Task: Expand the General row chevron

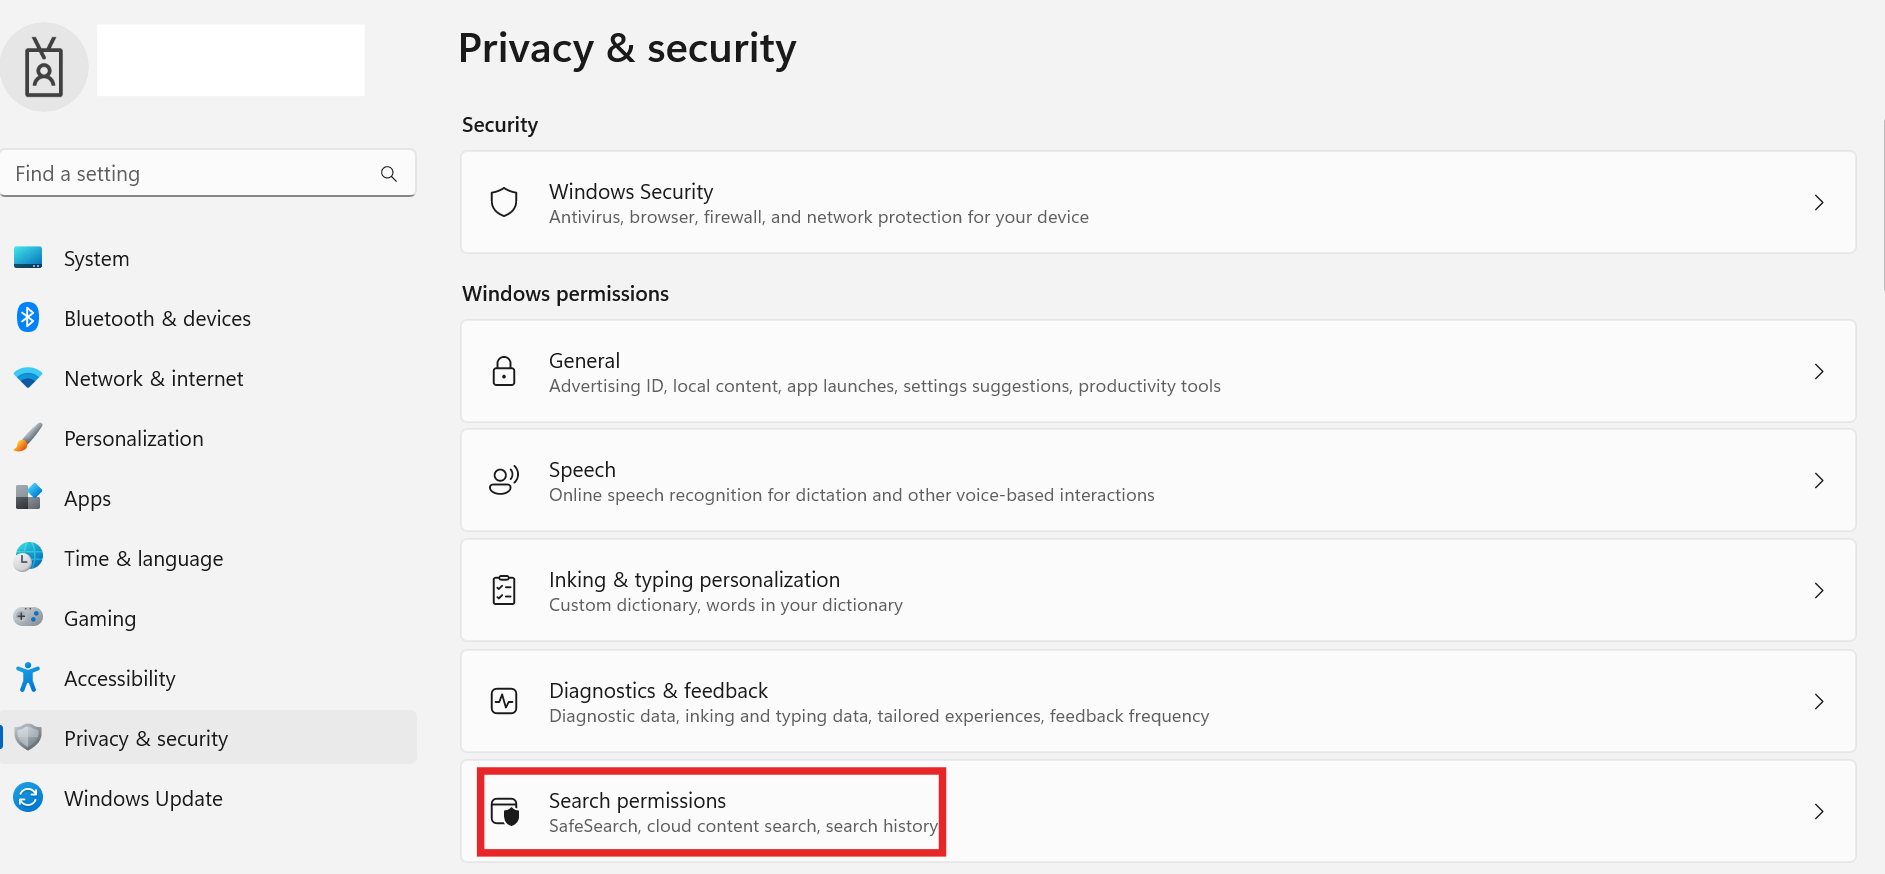Action: click(1819, 371)
